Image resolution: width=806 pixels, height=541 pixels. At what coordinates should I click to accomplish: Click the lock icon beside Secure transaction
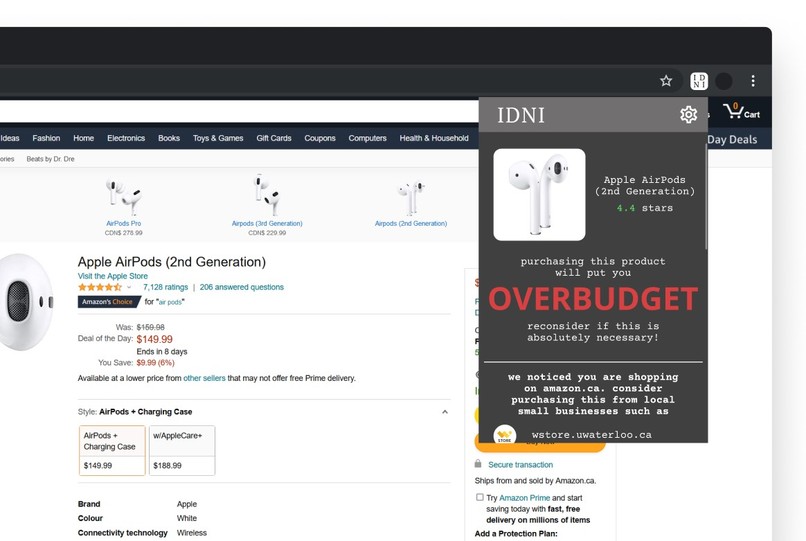(x=478, y=464)
